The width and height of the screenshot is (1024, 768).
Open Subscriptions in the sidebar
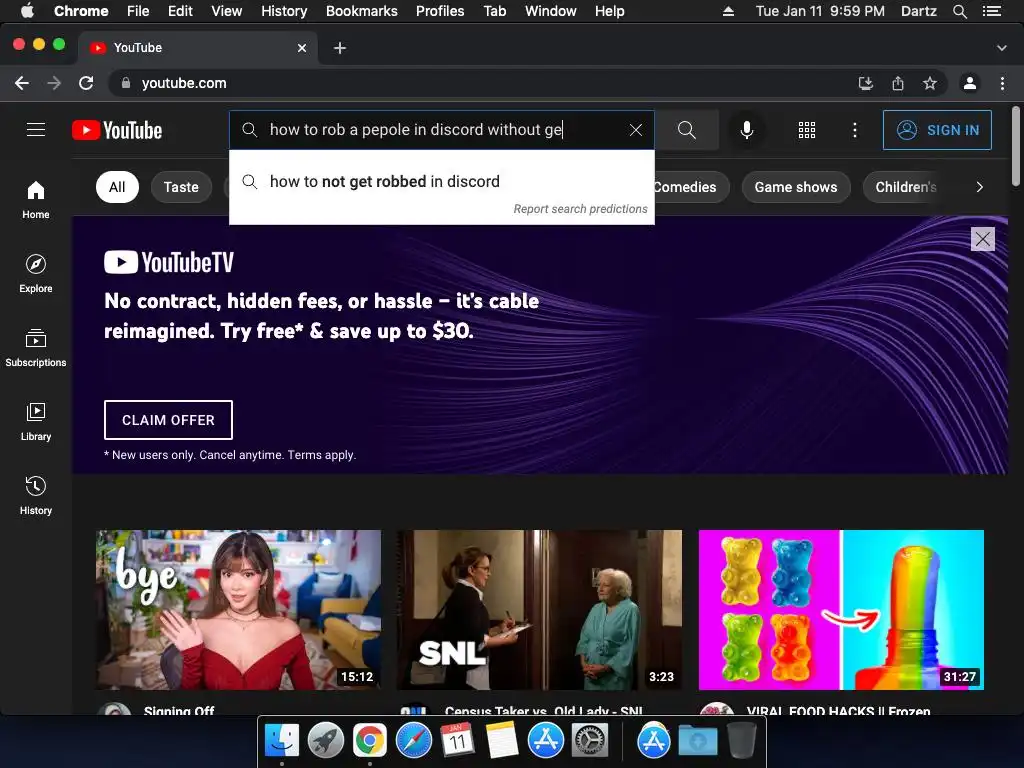coord(36,348)
